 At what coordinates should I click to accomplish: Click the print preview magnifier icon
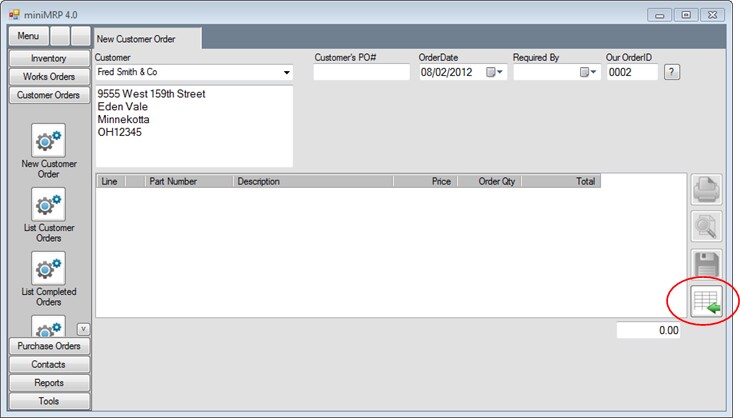(x=708, y=227)
